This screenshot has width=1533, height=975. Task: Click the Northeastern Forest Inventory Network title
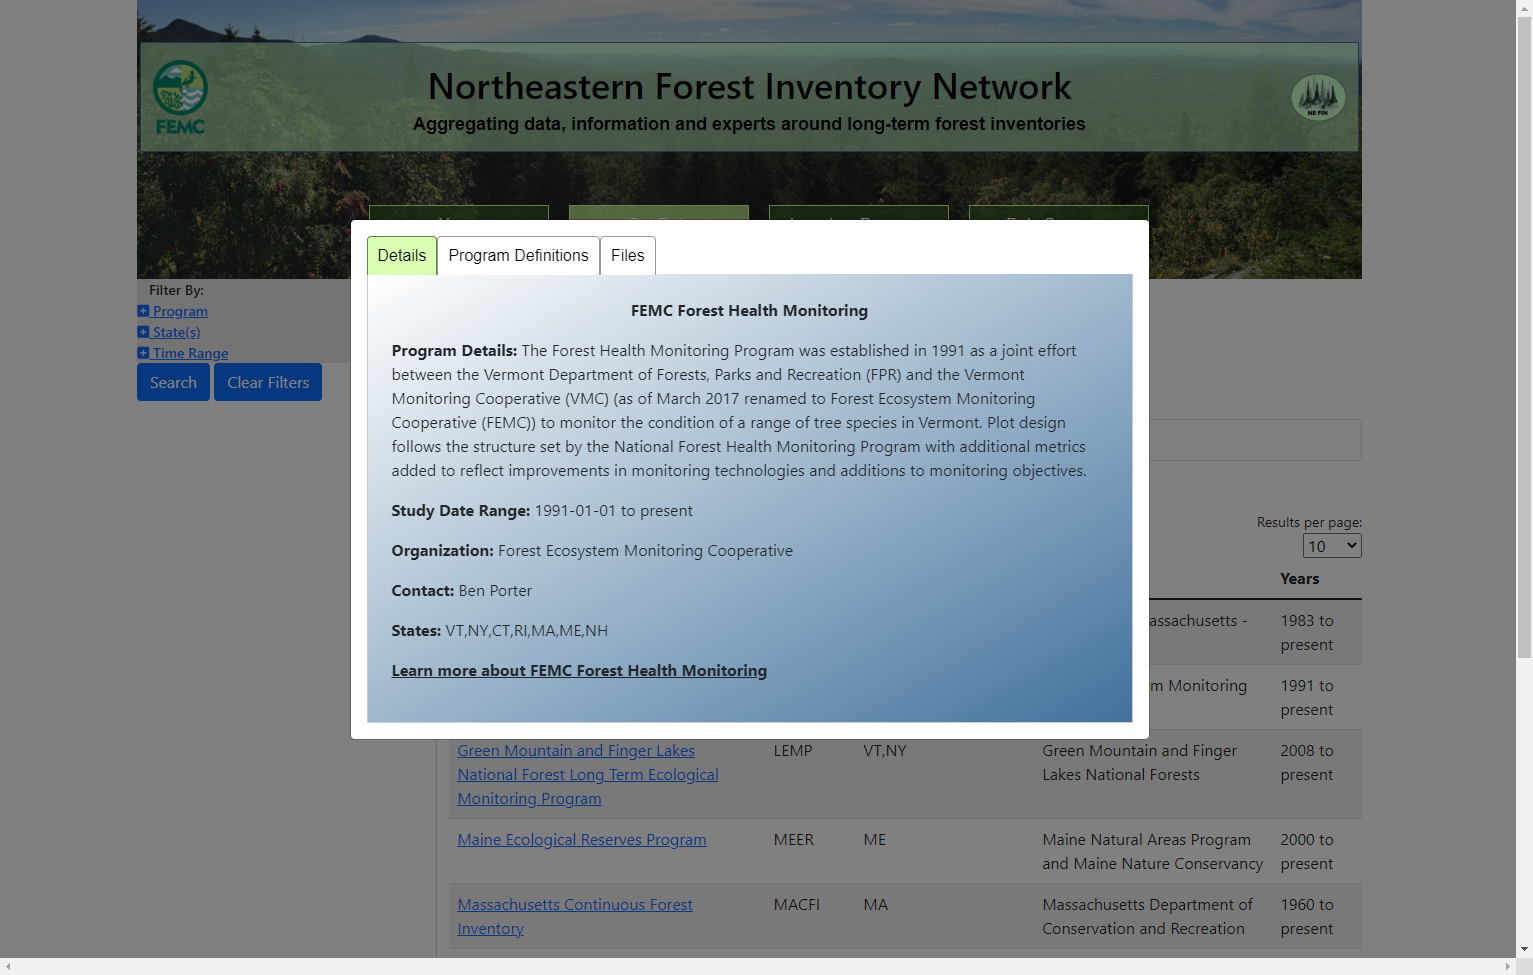(749, 87)
